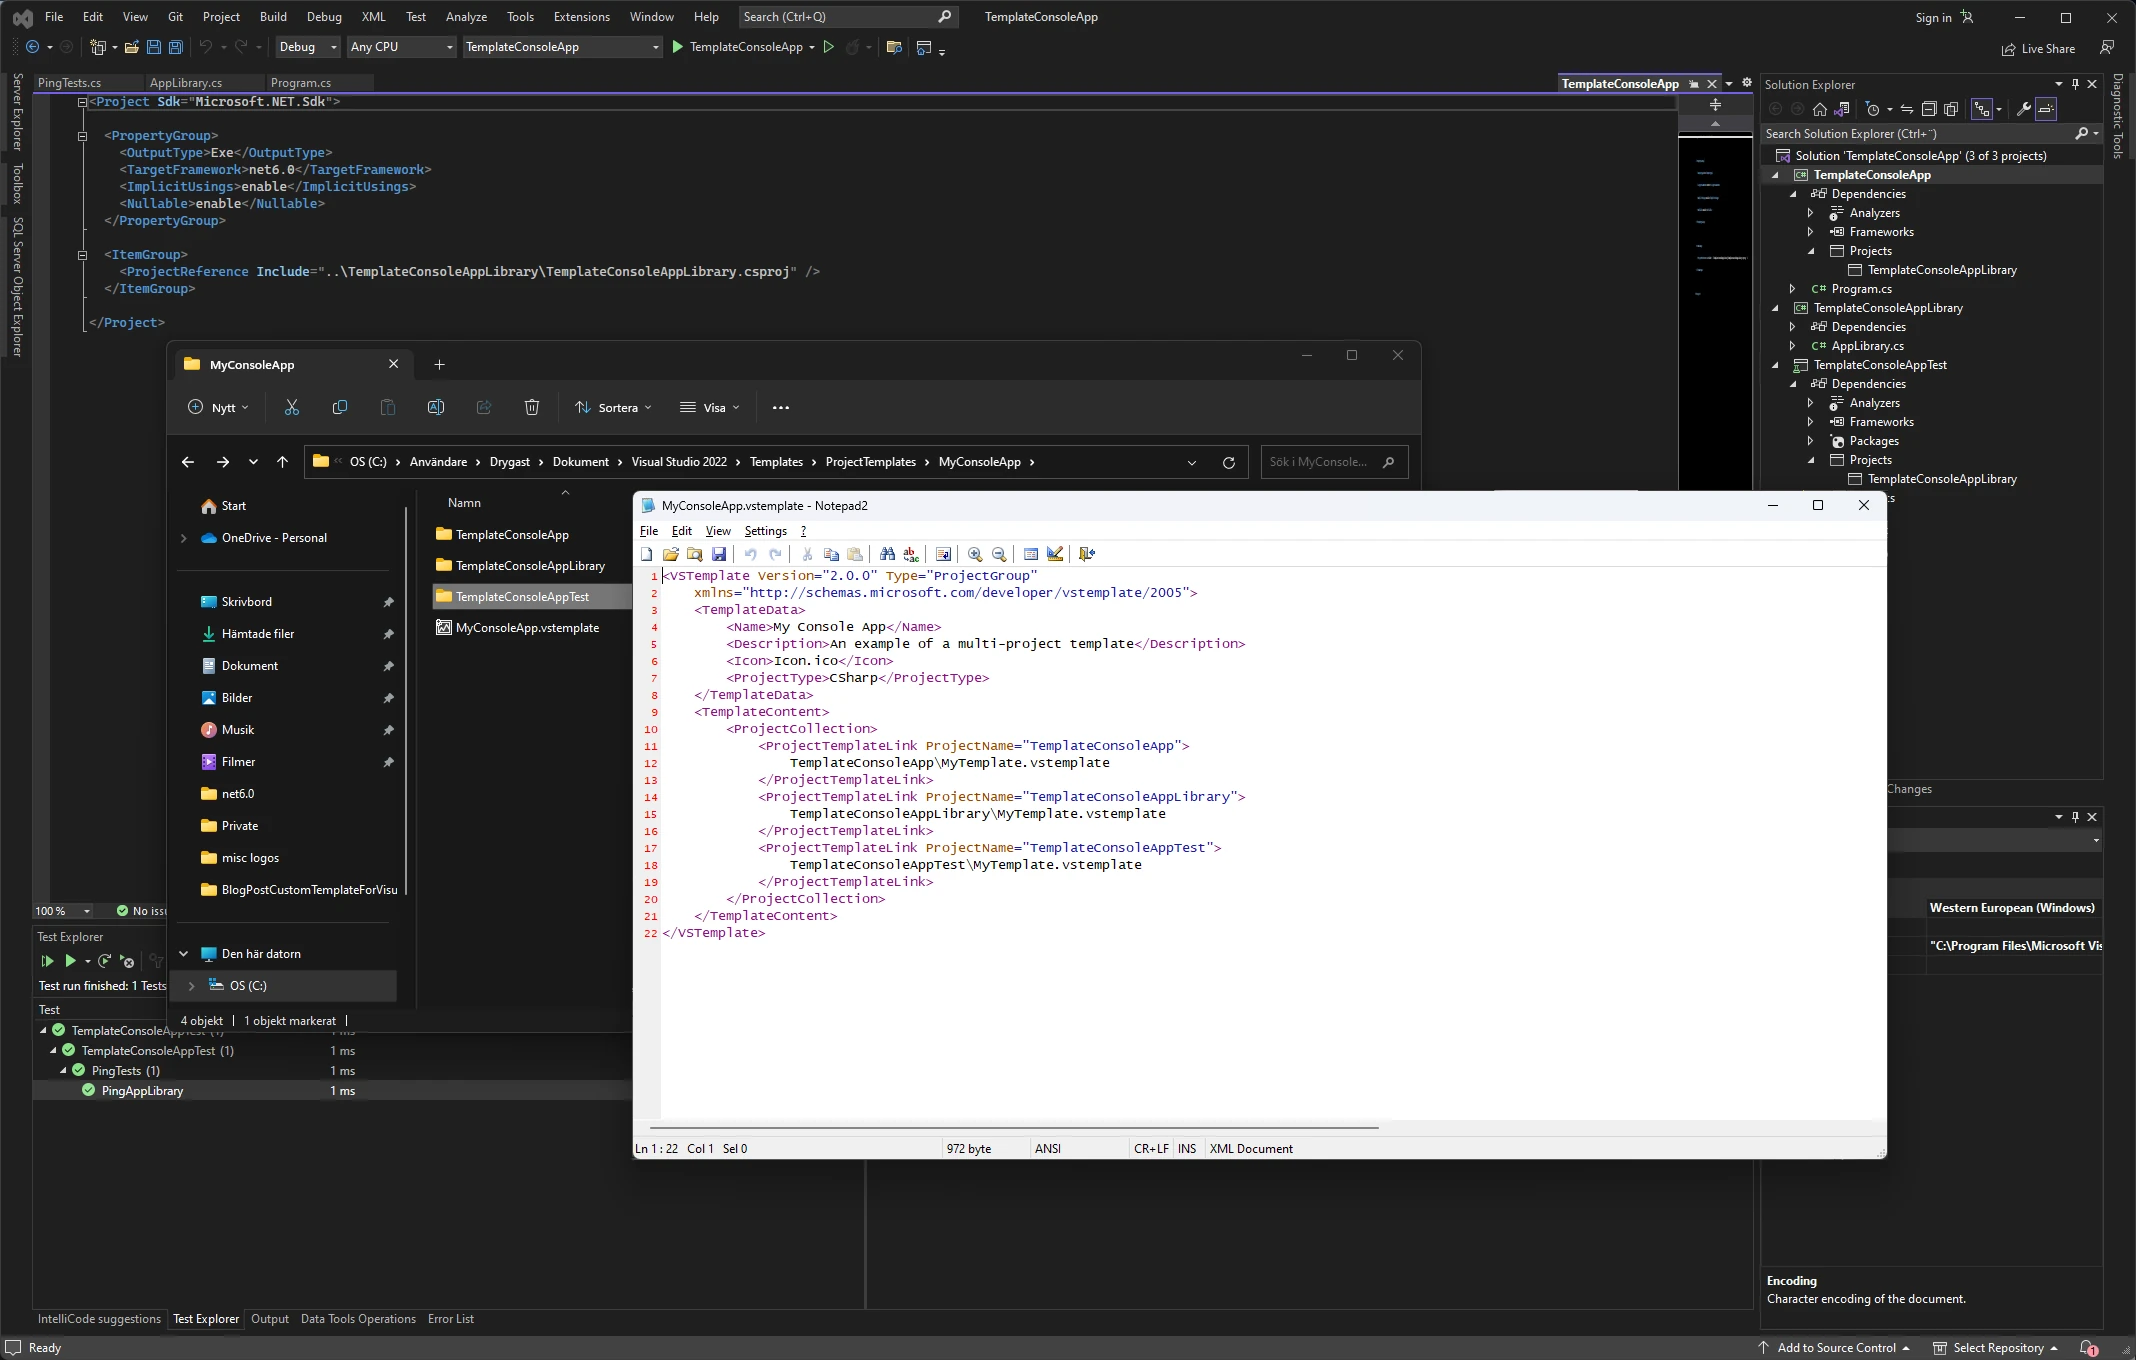Image resolution: width=2136 pixels, height=1360 pixels.
Task: Click the Analyze menu in menu bar
Action: point(467,16)
